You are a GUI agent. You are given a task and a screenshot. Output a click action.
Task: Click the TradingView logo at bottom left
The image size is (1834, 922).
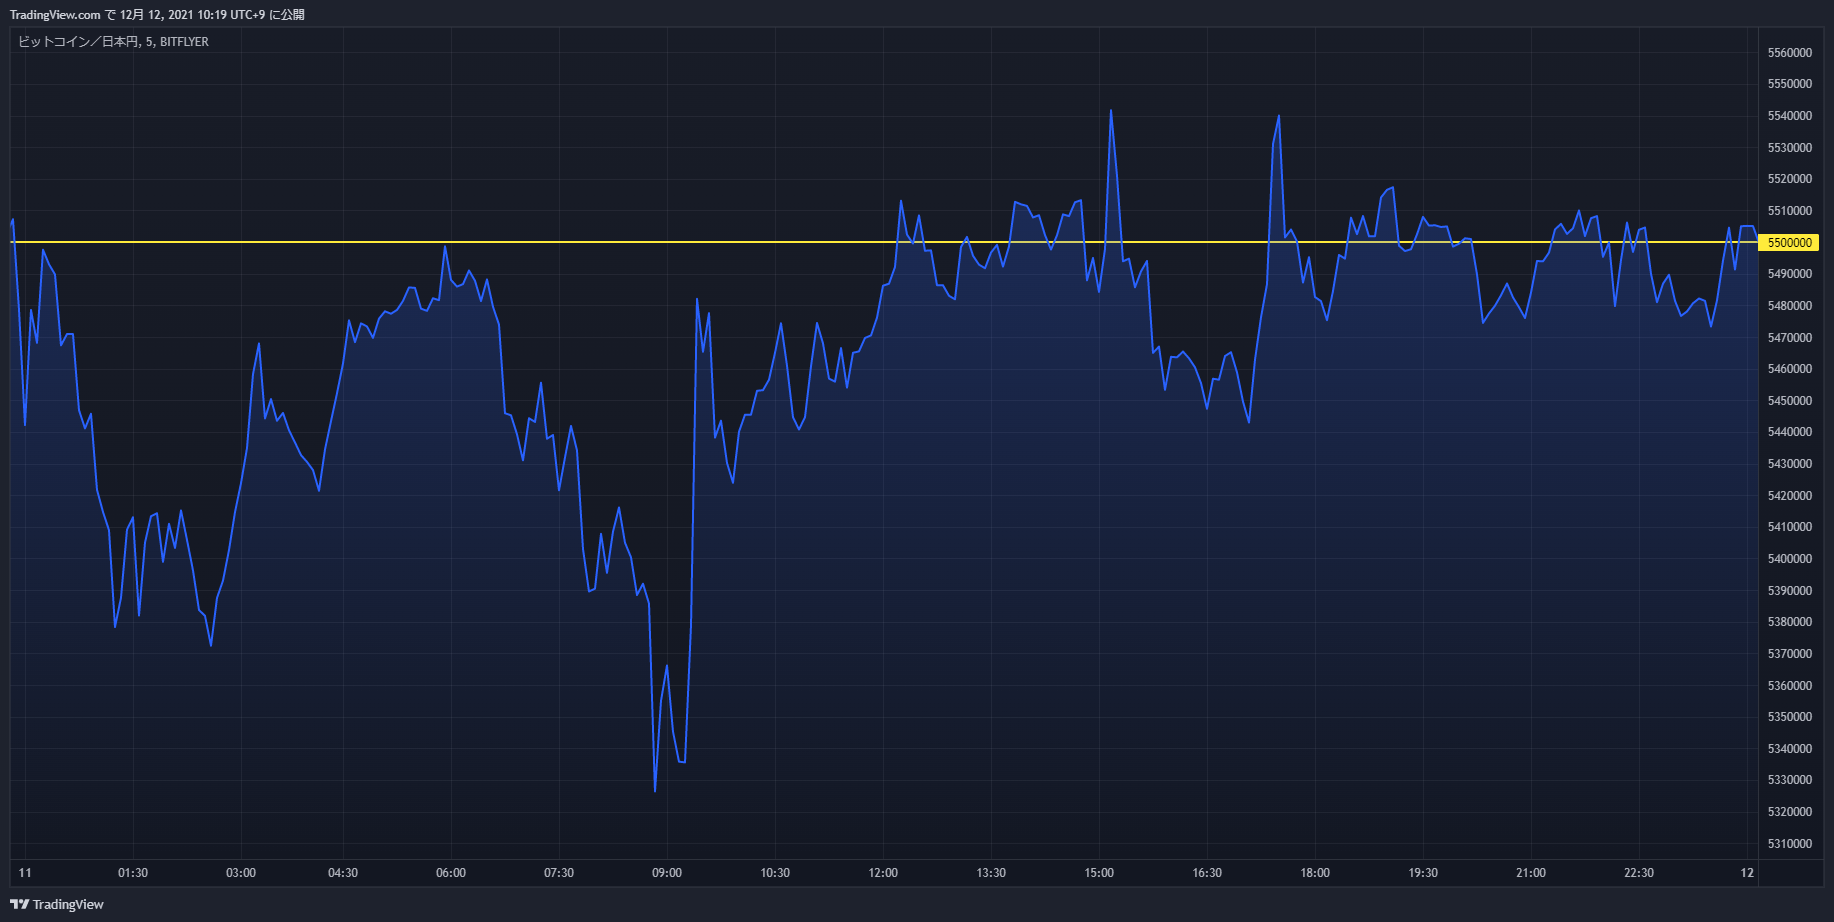[57, 904]
